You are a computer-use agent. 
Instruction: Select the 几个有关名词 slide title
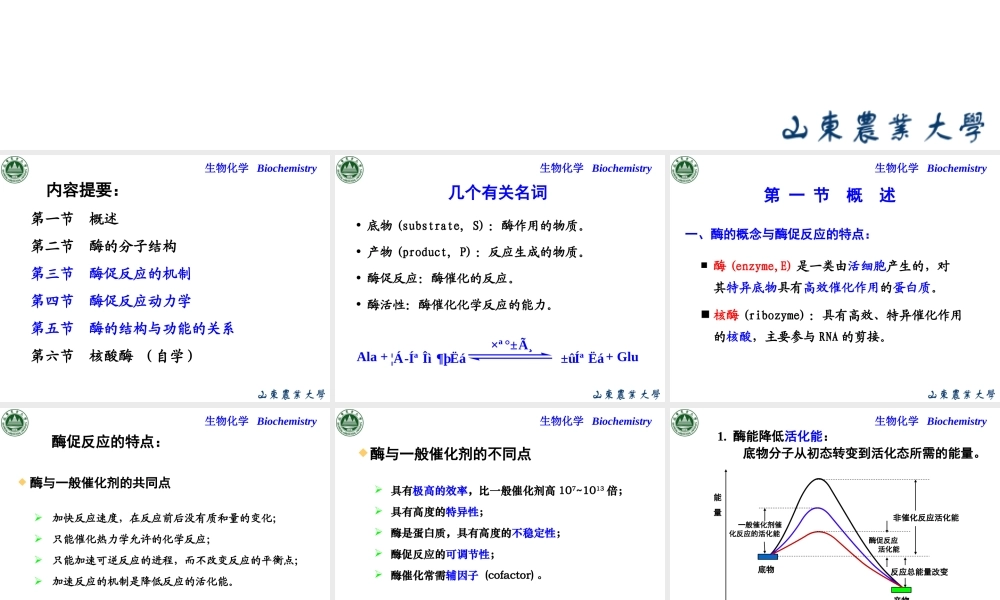[x=497, y=192]
